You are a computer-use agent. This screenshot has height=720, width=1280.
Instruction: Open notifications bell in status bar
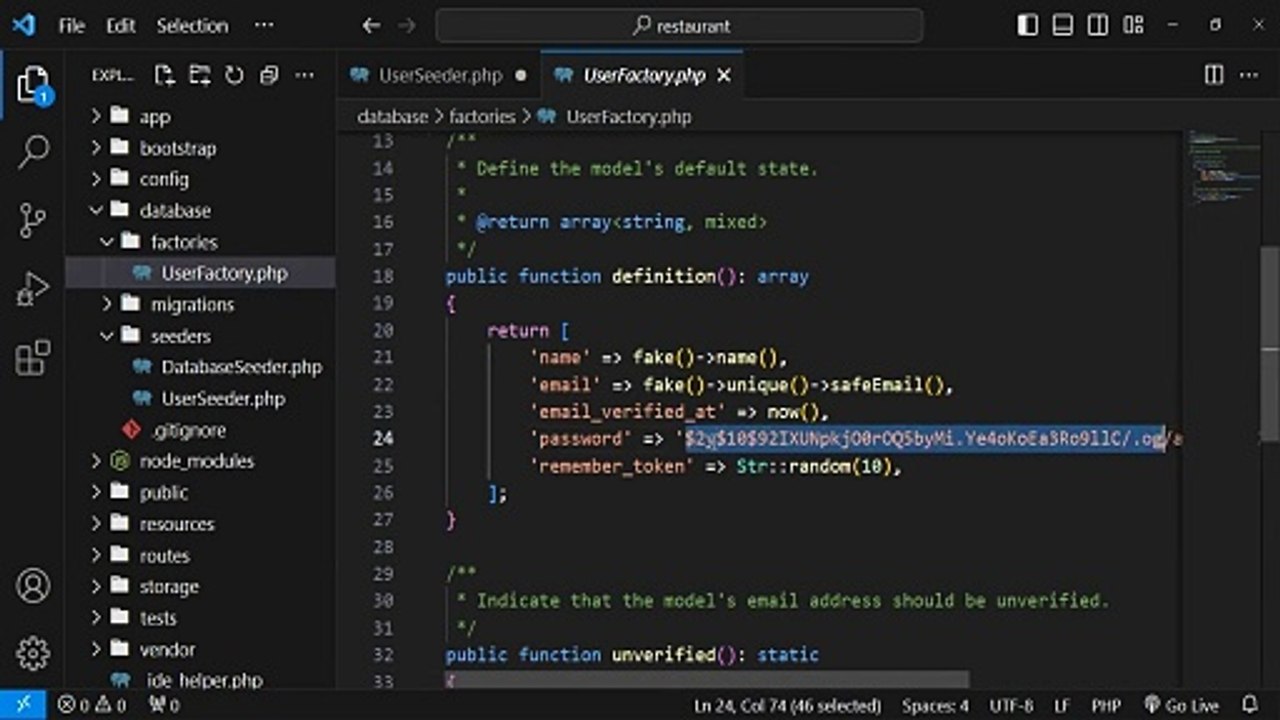[x=1250, y=705]
